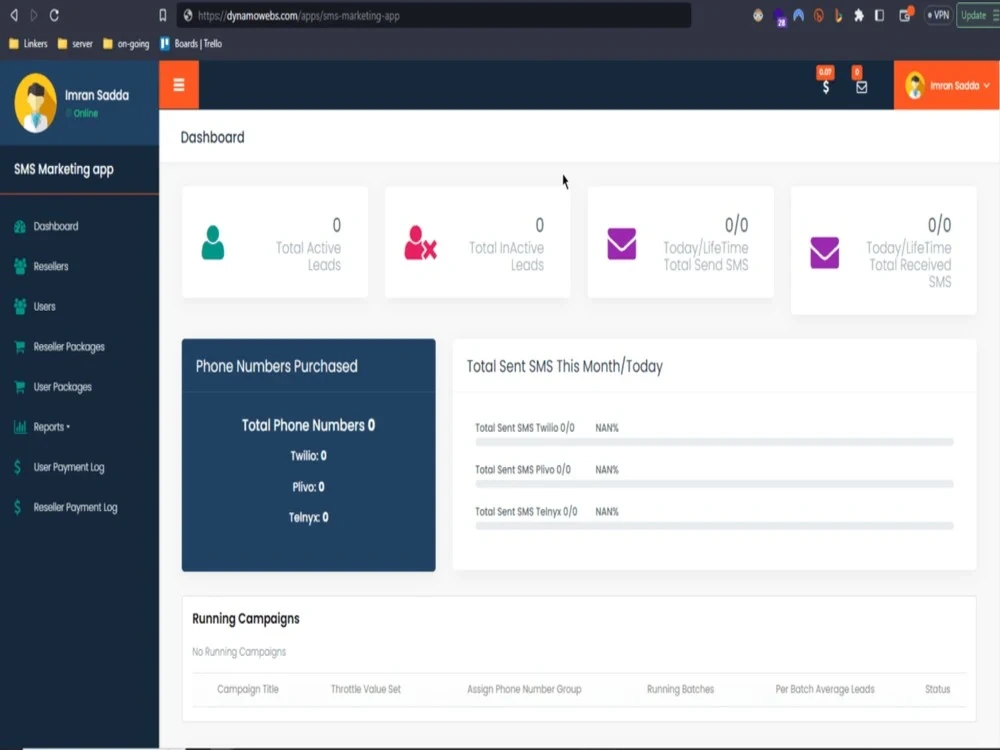Click the Reseller Packages cart icon
1000x750 pixels.
click(20, 347)
